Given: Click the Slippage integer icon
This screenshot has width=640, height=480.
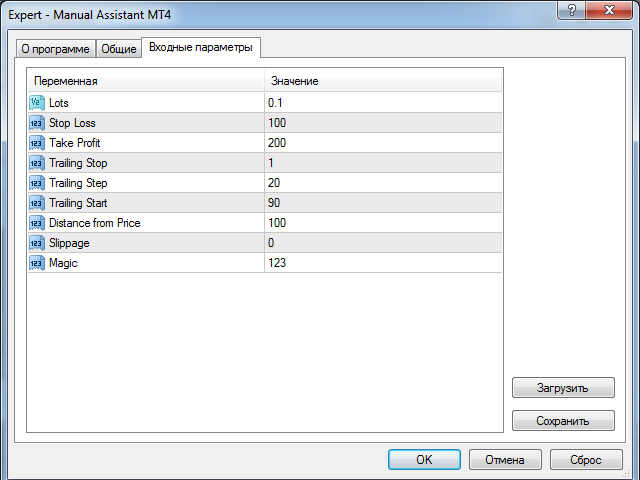Looking at the screenshot, I should pyautogui.click(x=37, y=243).
